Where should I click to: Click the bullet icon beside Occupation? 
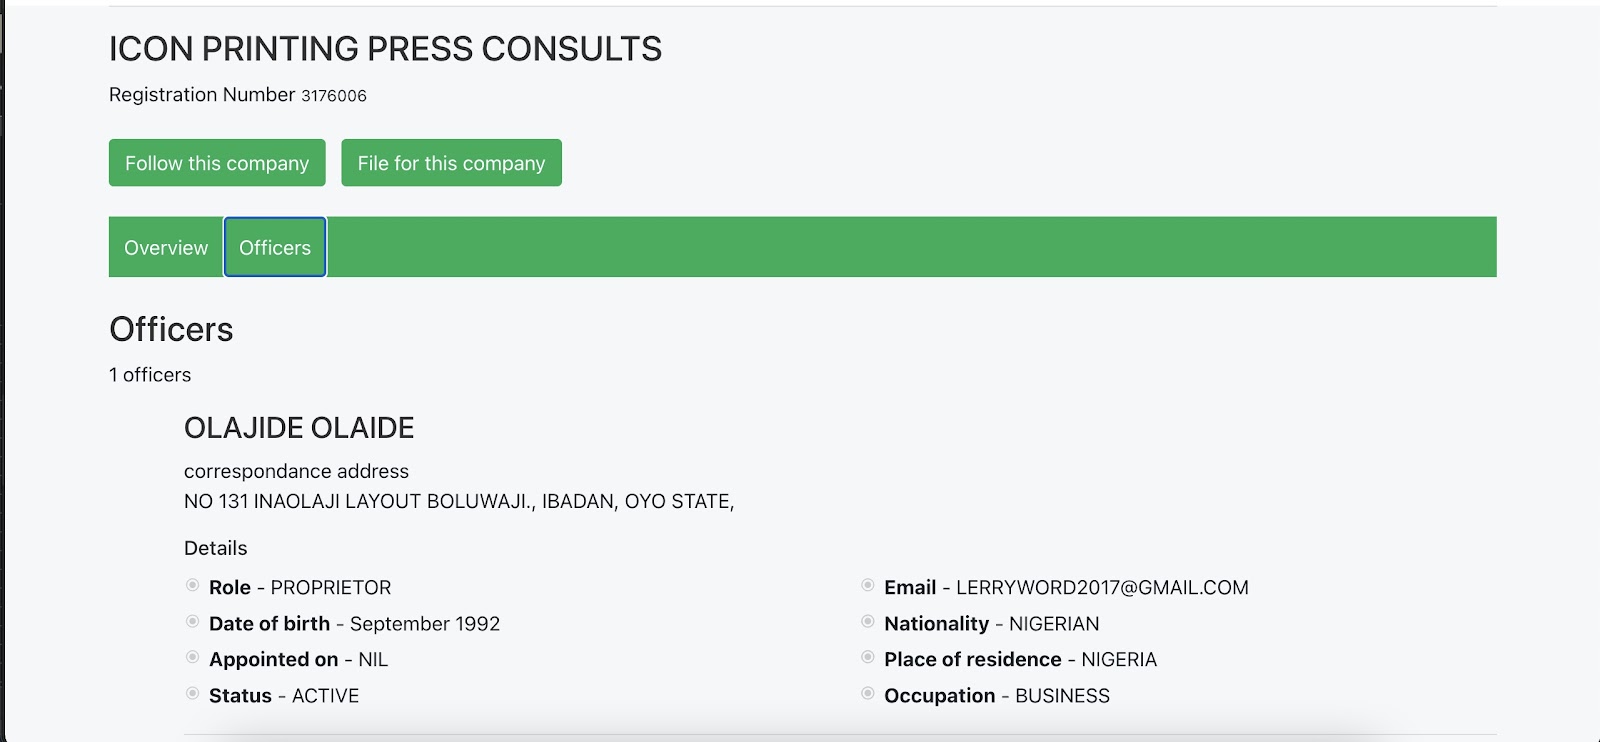868,694
